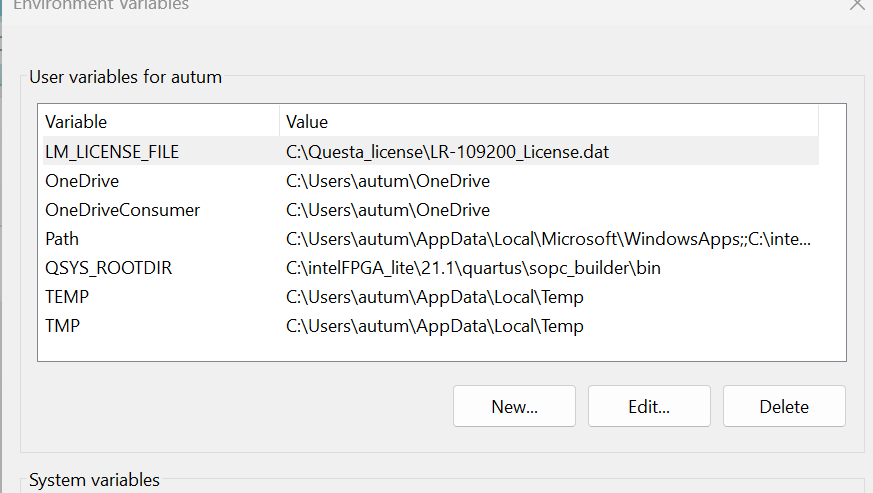Viewport: 873px width, 493px height.
Task: Select the OneDriveConsumer variable name
Action: [122, 210]
